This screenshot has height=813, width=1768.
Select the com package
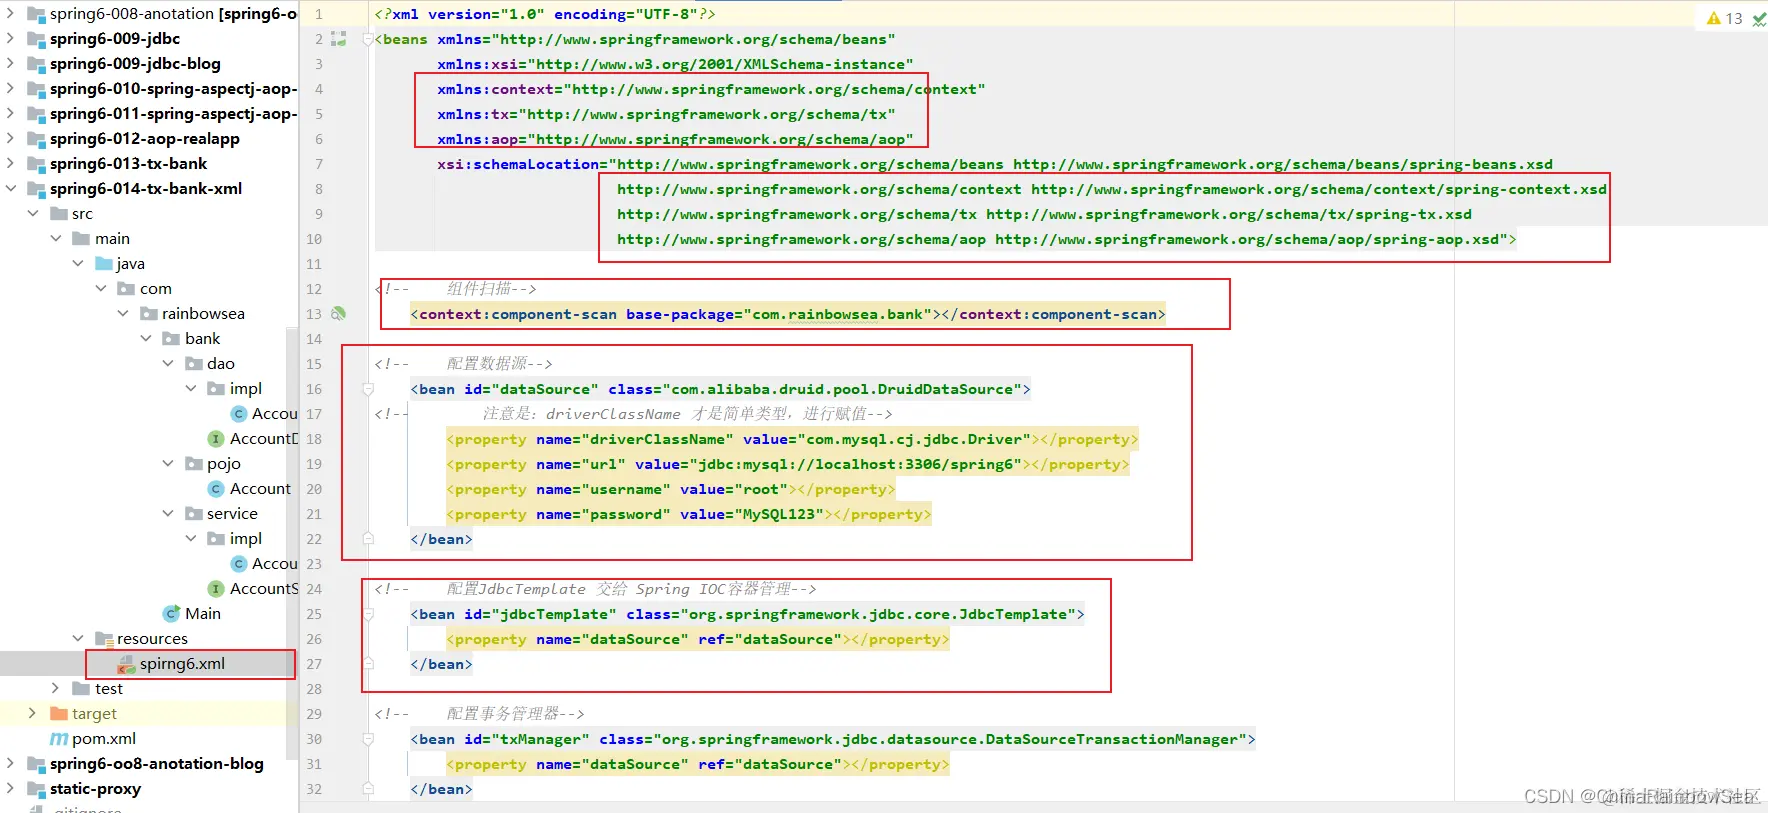(x=156, y=288)
